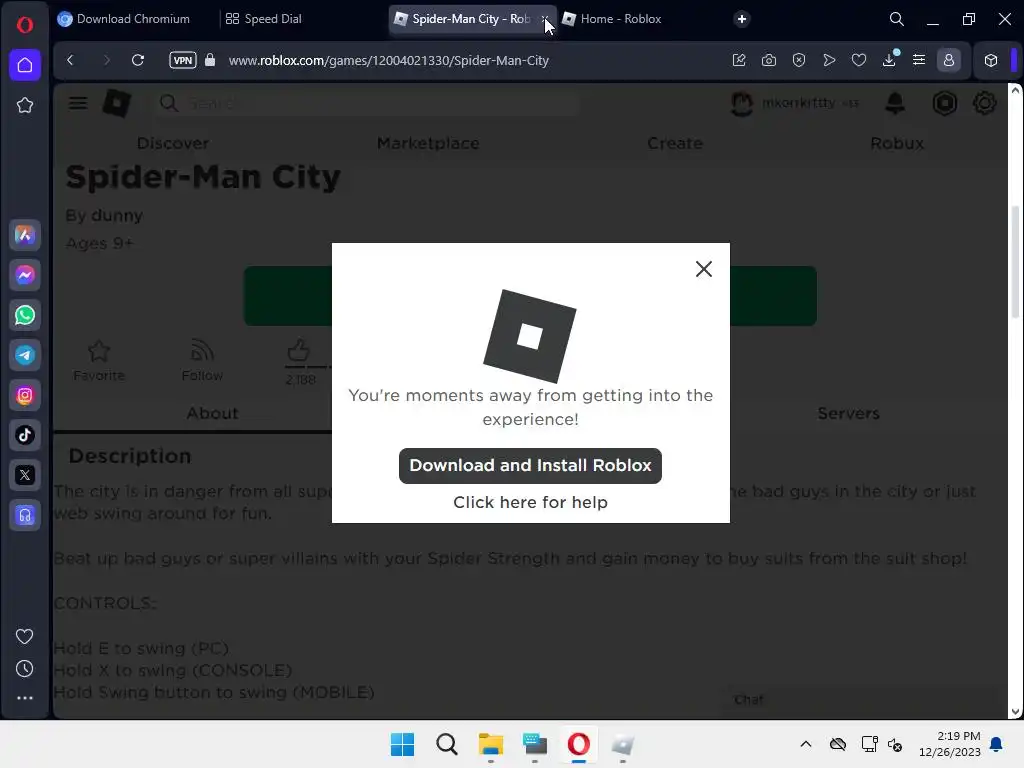Open the Robux balance icon
This screenshot has width=1024, height=768.
click(944, 103)
